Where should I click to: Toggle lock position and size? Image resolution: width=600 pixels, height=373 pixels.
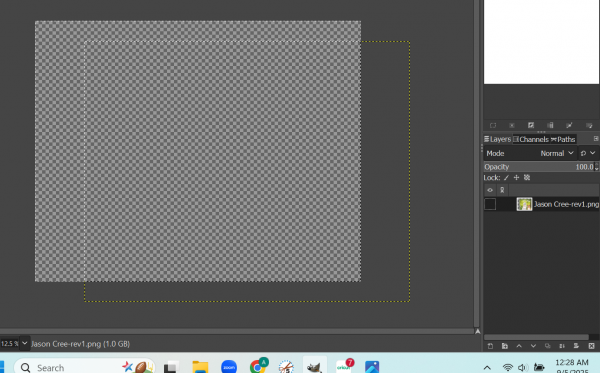516,178
